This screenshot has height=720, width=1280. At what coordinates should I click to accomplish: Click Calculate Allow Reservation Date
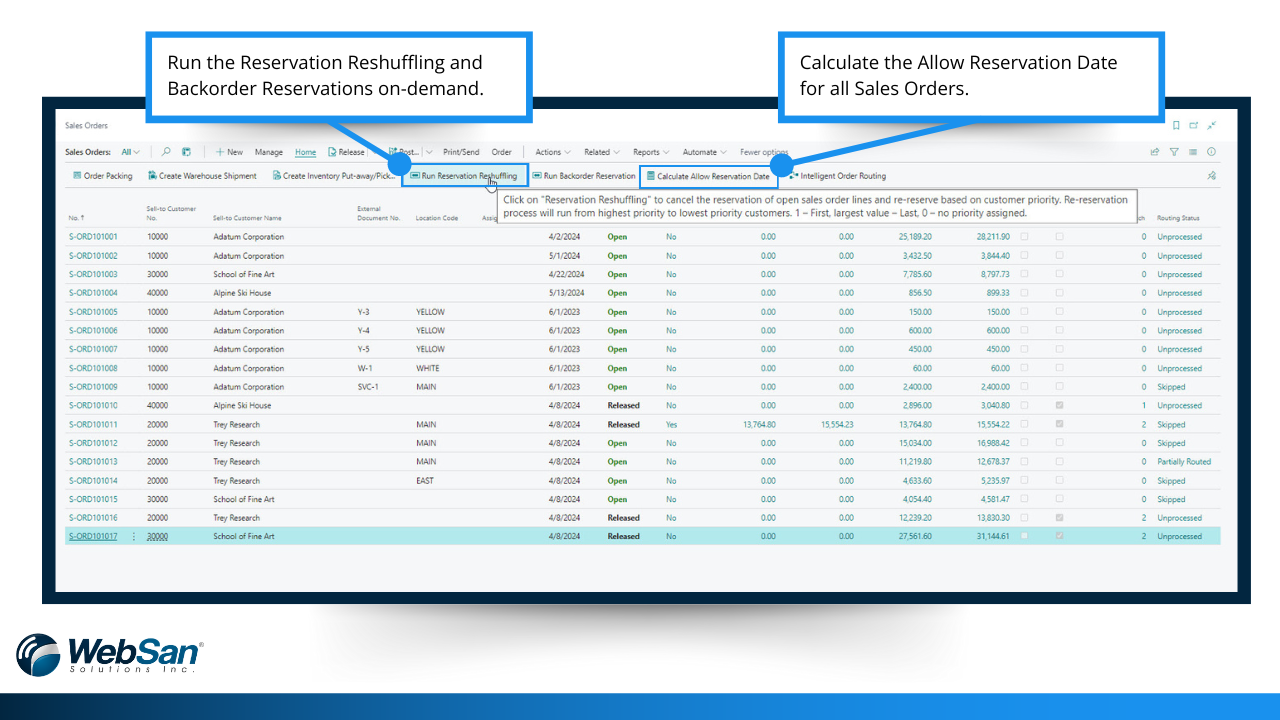(708, 176)
